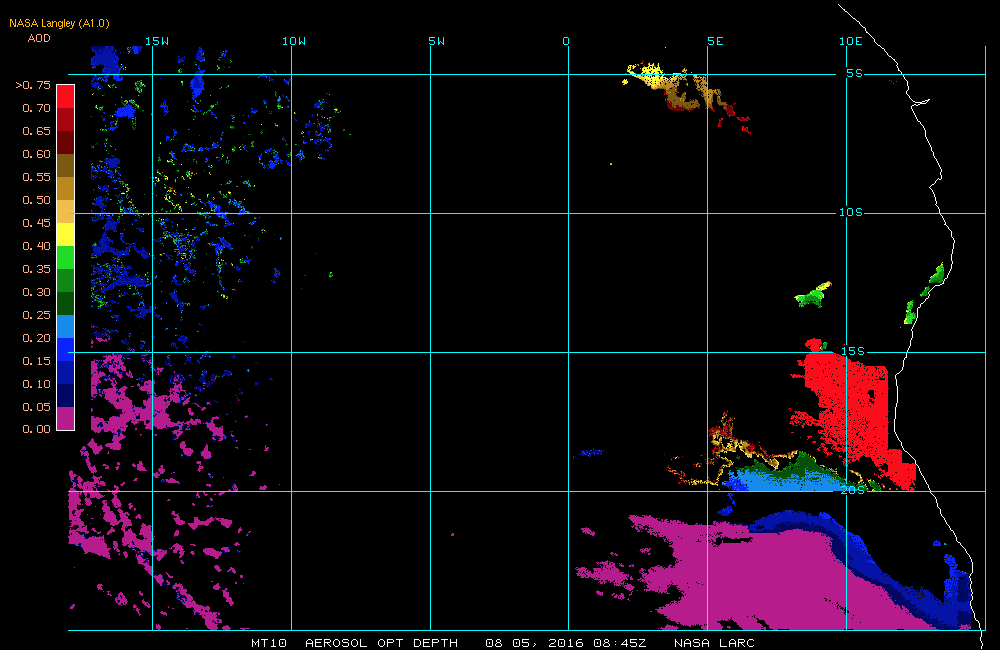1000x650 pixels.
Task: Click the bright red >0.75 legend swatch
Action: coord(65,96)
